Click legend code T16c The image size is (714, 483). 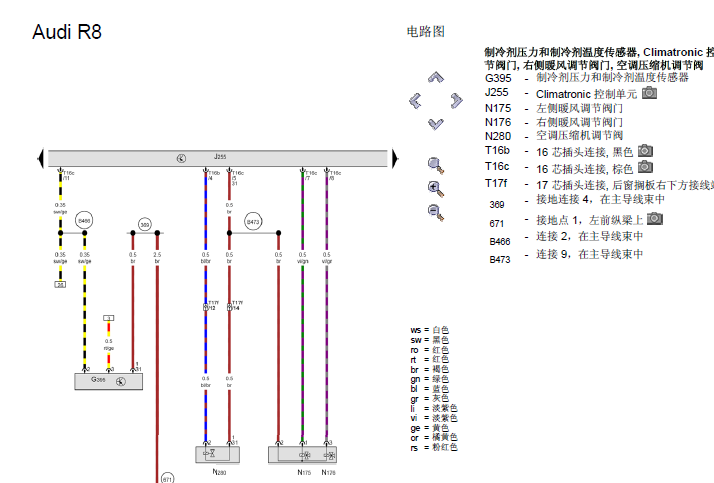click(x=497, y=167)
